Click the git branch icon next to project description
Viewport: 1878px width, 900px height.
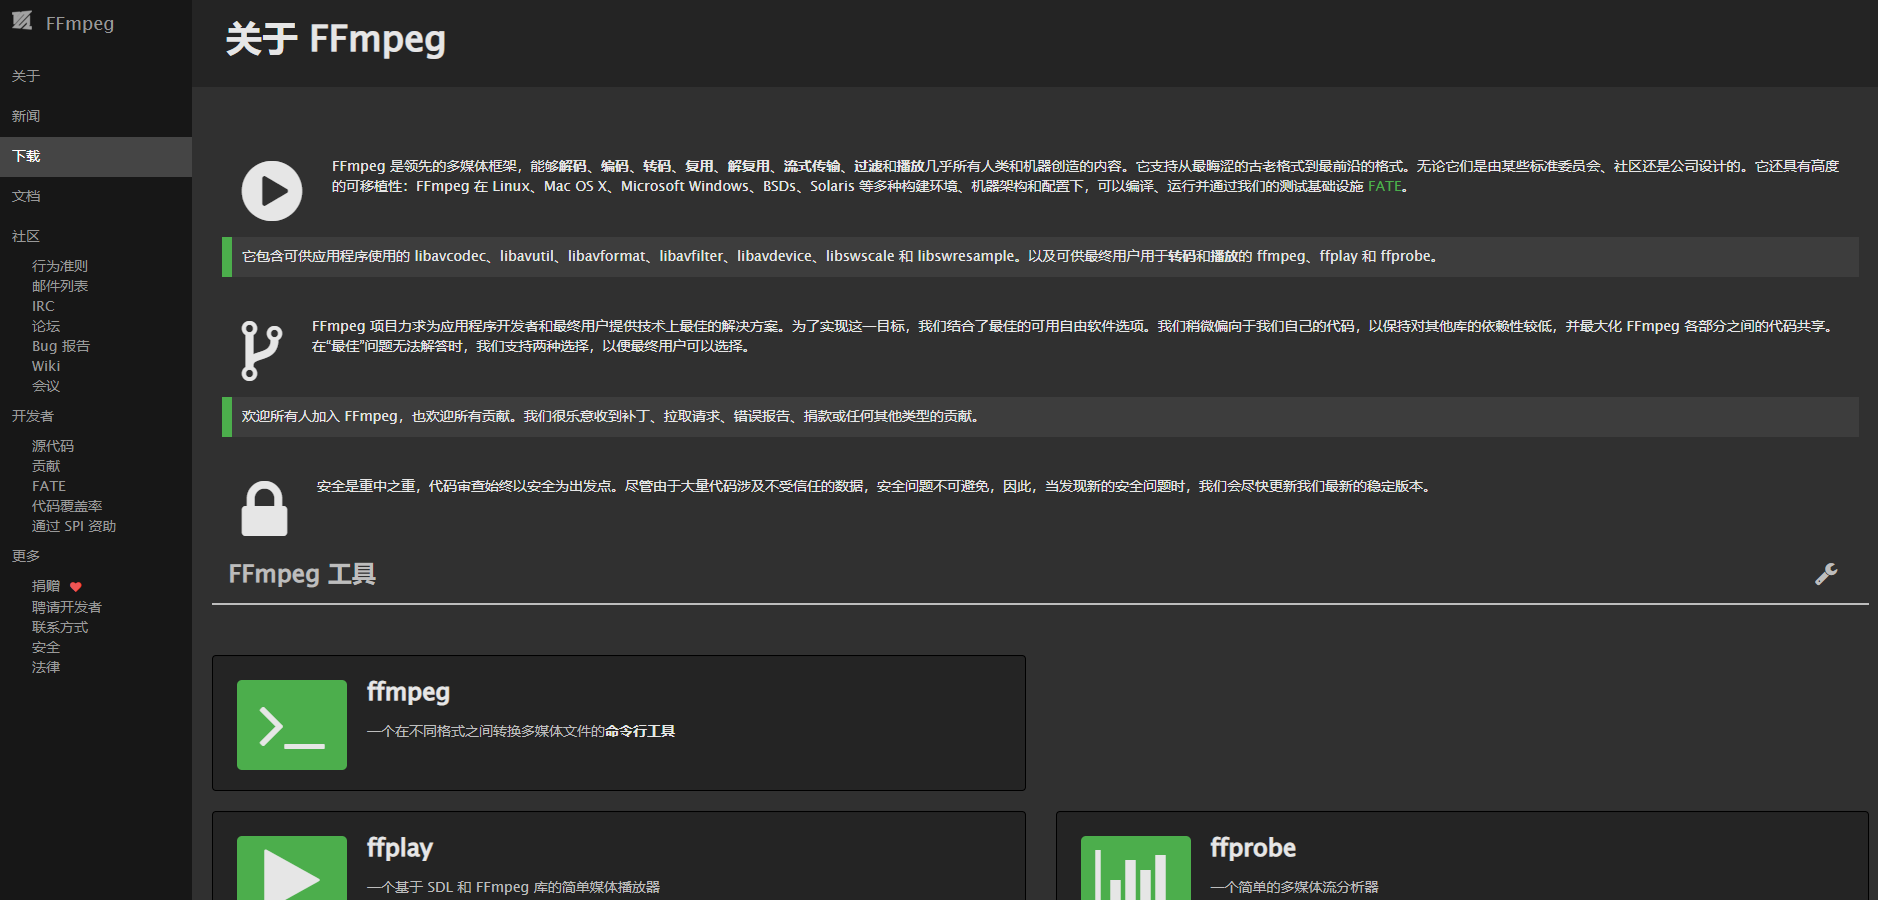click(262, 347)
